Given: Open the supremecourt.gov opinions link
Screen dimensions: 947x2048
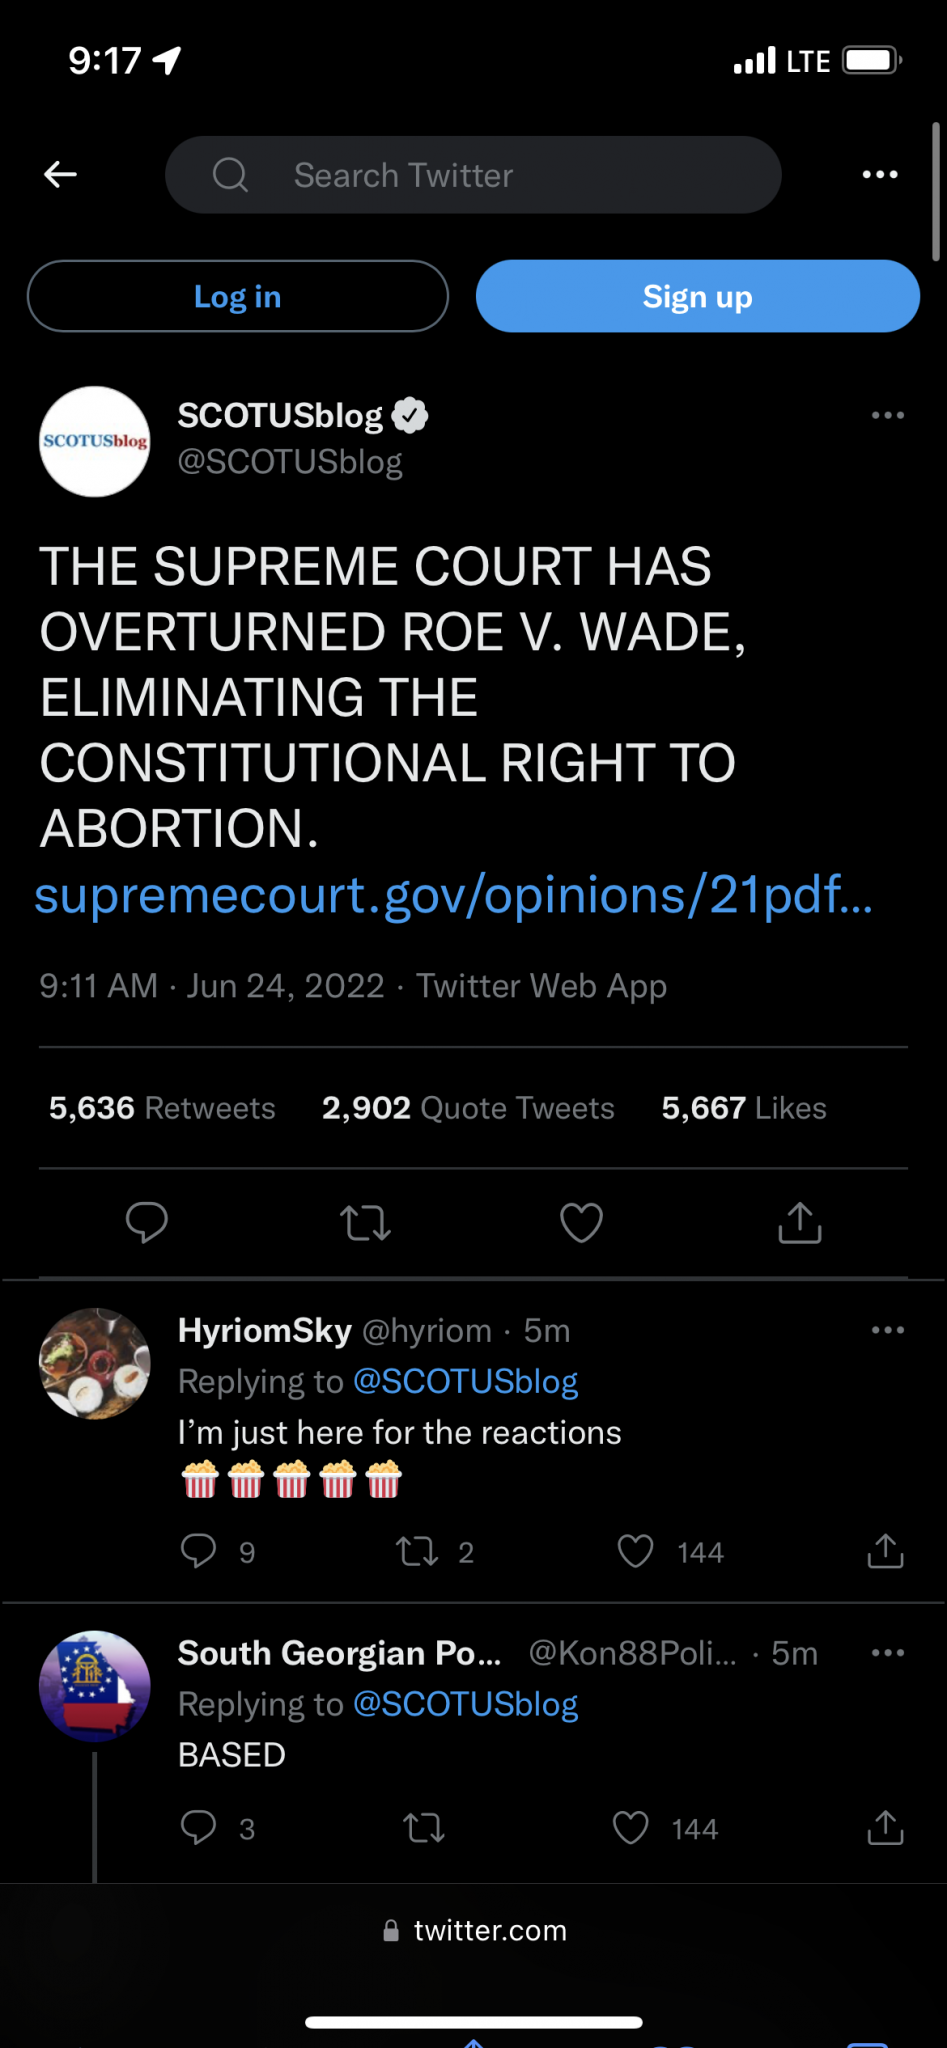Looking at the screenshot, I should point(454,895).
